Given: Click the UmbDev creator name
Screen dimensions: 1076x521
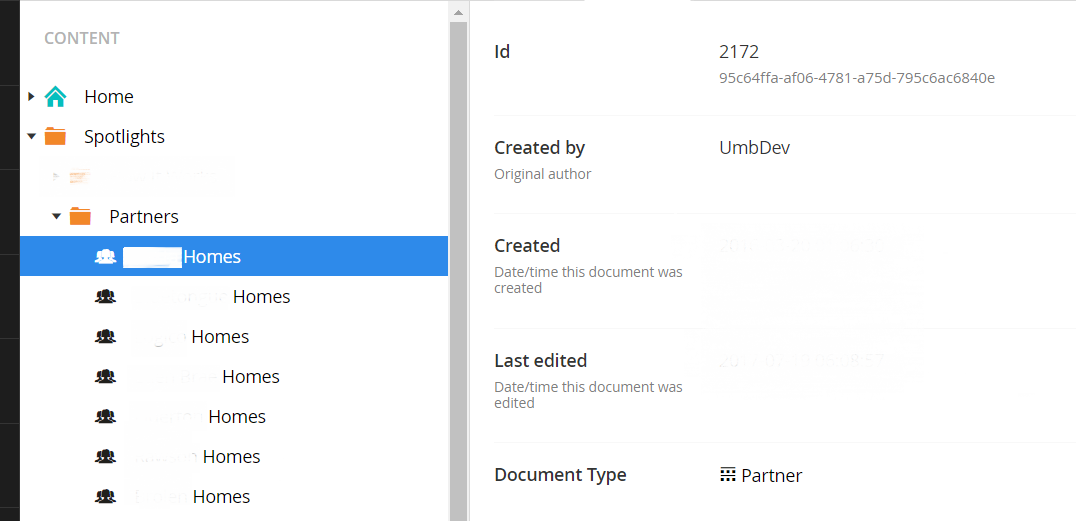Looking at the screenshot, I should tap(754, 148).
